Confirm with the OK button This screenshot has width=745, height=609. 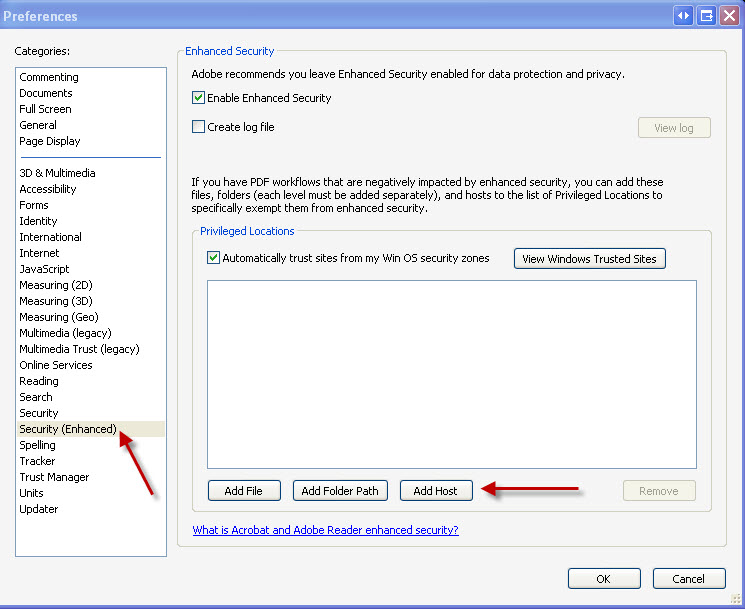604,579
